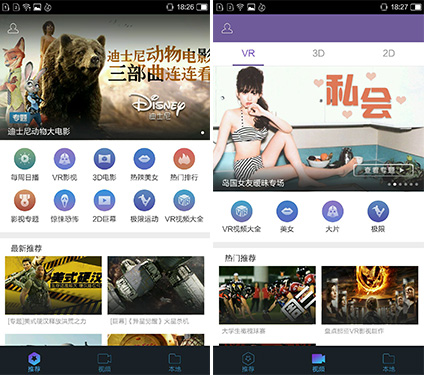The width and height of the screenshot is (424, 375).
Task: Select the 惊悚恐怖 mask icon
Action: [65, 200]
